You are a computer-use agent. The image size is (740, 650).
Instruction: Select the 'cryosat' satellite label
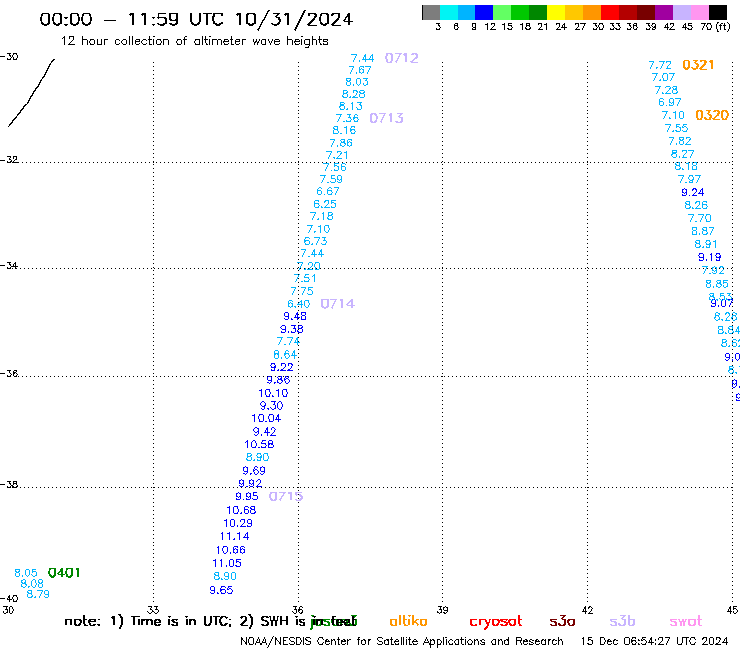click(496, 621)
